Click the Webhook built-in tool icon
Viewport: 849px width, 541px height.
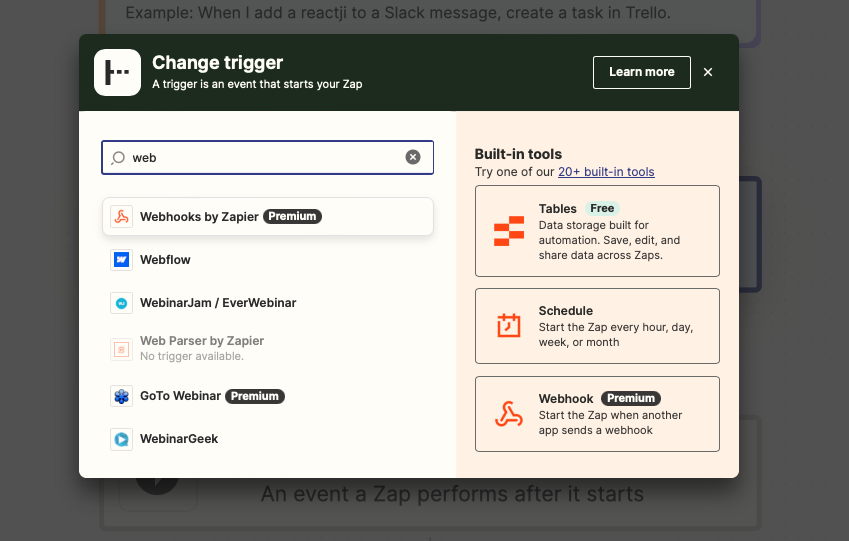[509, 414]
